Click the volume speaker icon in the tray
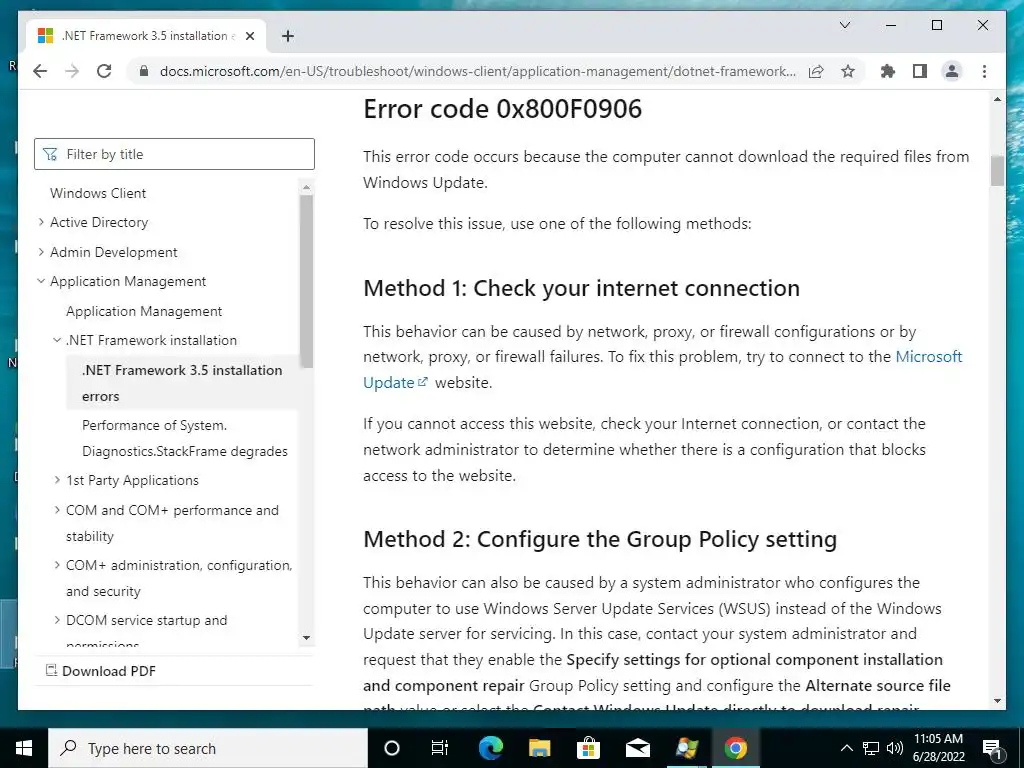The height and width of the screenshot is (768, 1024). [x=895, y=748]
